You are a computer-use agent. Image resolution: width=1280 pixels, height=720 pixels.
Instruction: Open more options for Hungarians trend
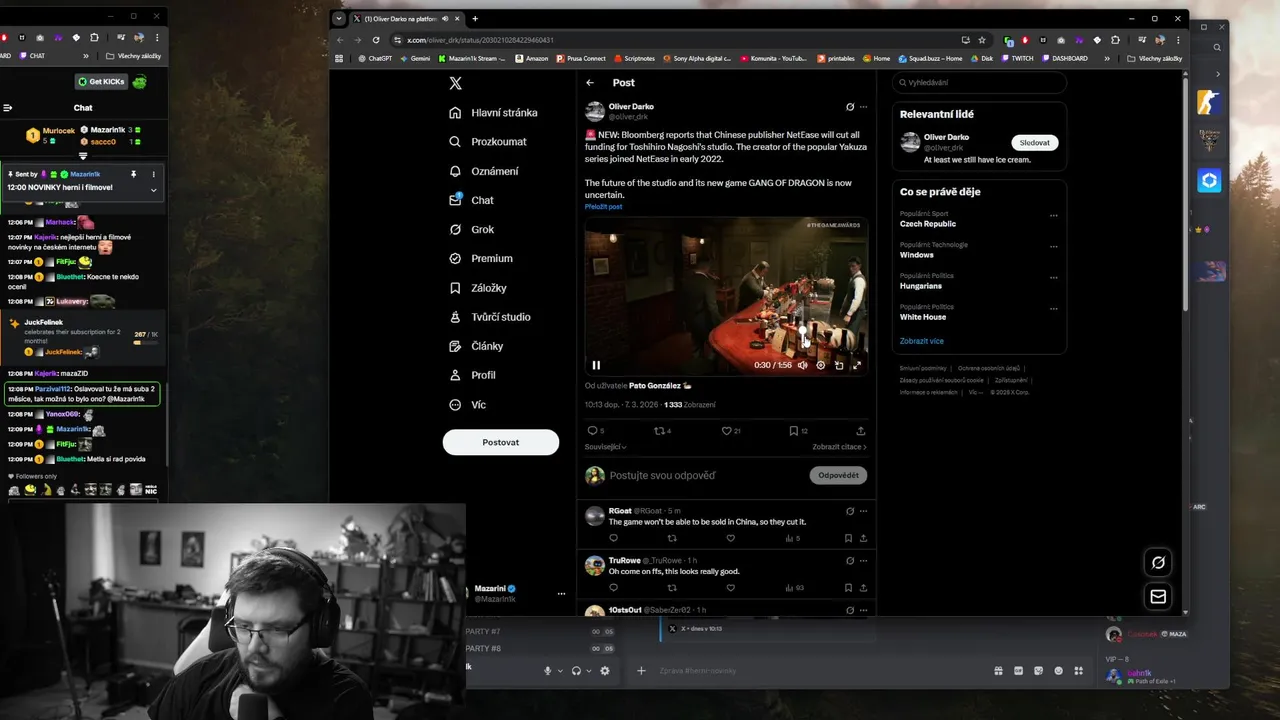(x=1053, y=278)
